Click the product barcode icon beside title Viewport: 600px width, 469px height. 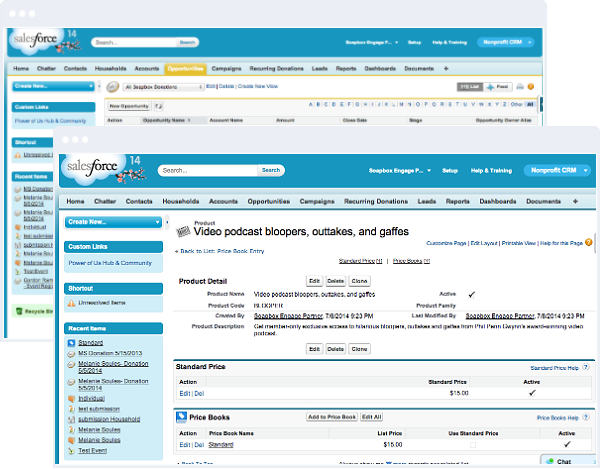click(183, 231)
